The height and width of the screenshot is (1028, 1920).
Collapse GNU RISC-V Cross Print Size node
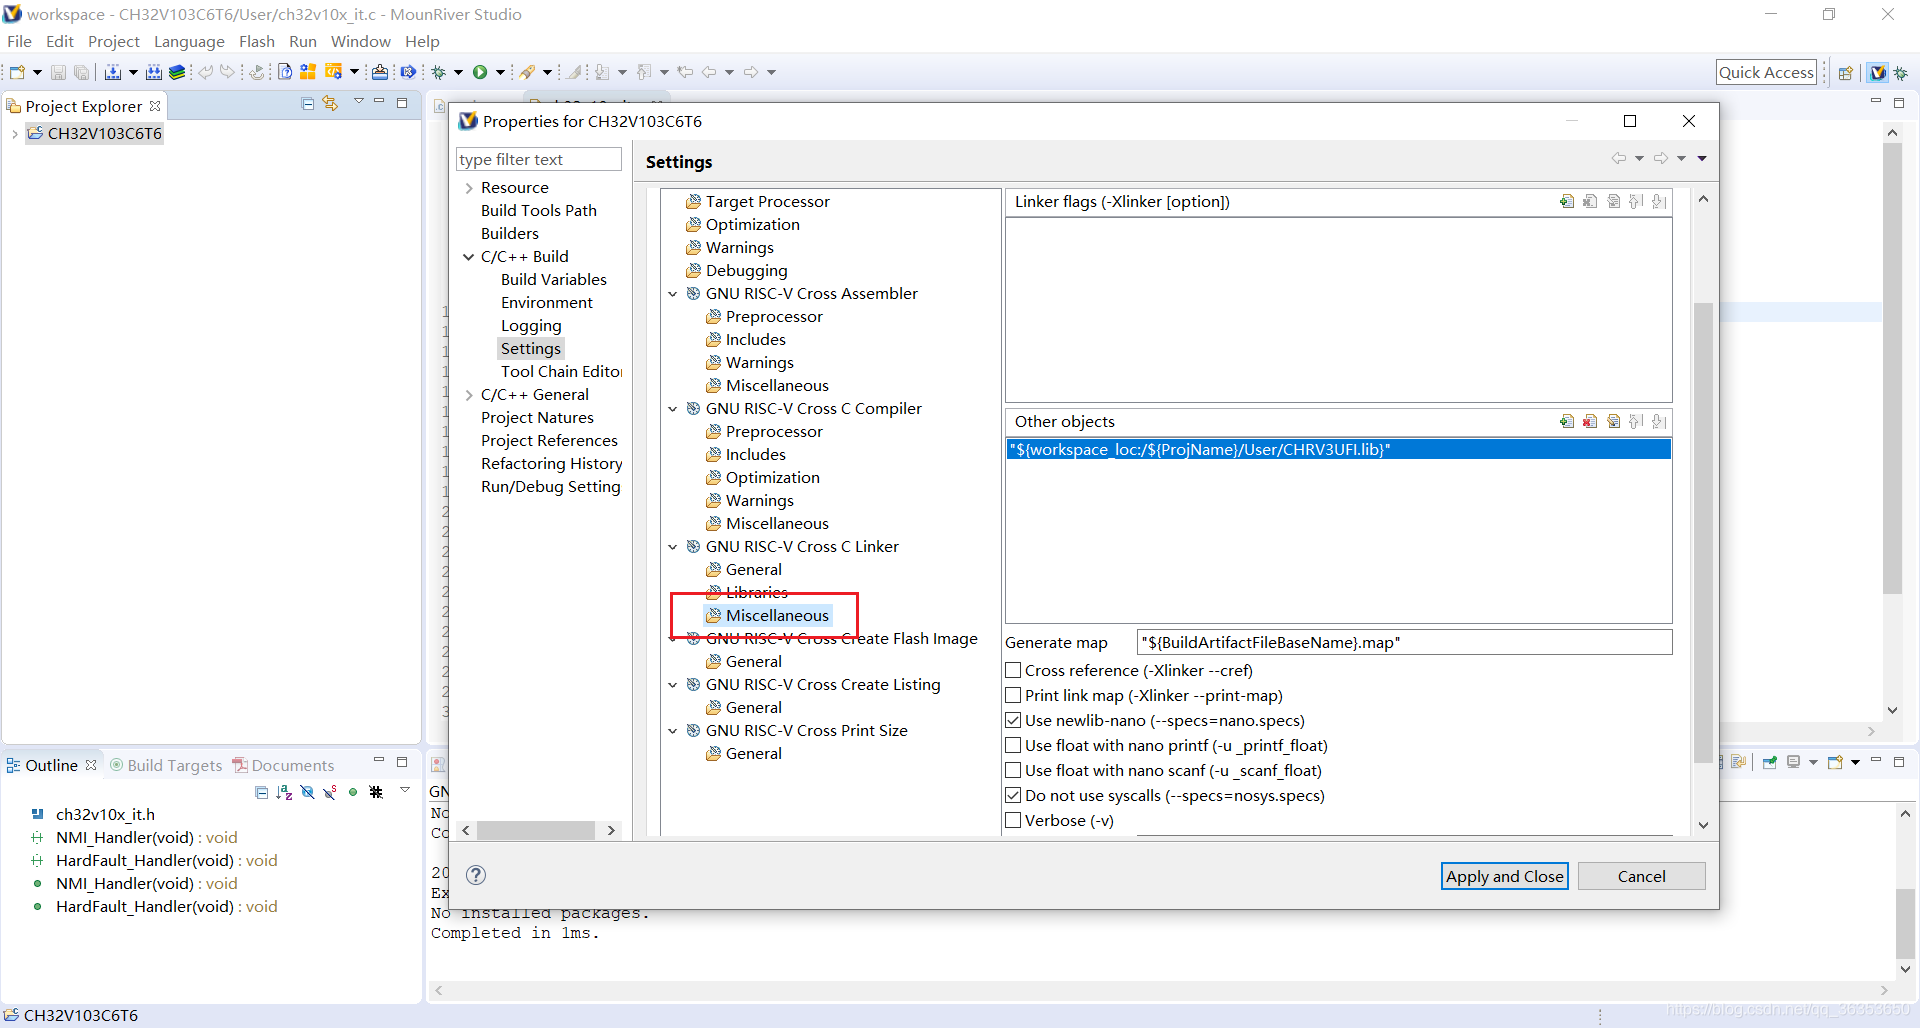click(x=673, y=731)
